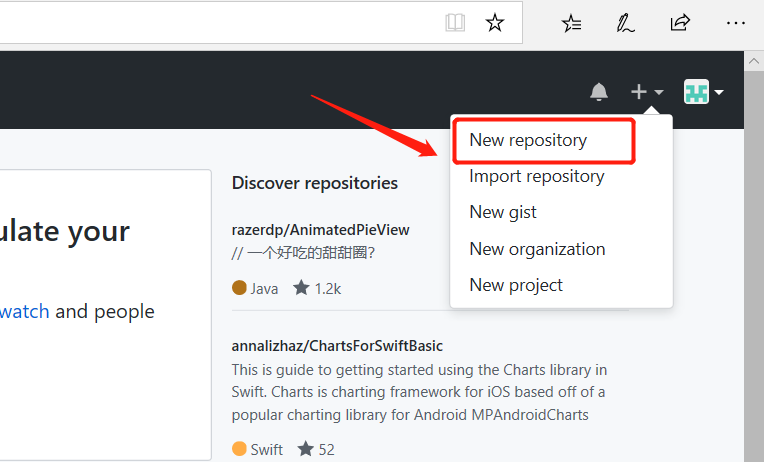This screenshot has height=462, width=764.
Task: Select New gist menu item
Action: (x=502, y=212)
